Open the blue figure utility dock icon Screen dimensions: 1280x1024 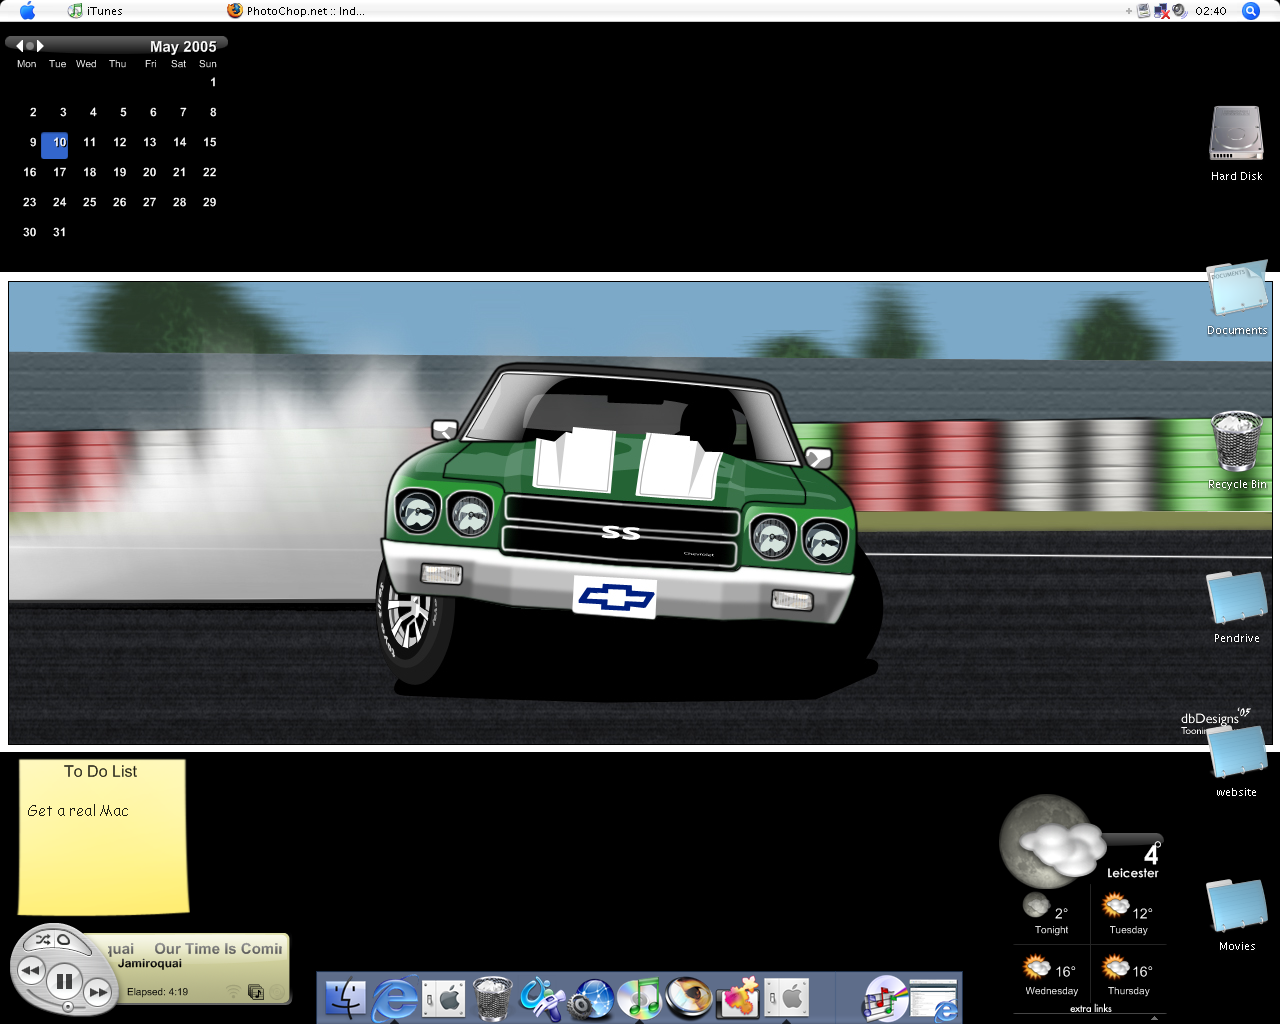click(541, 998)
